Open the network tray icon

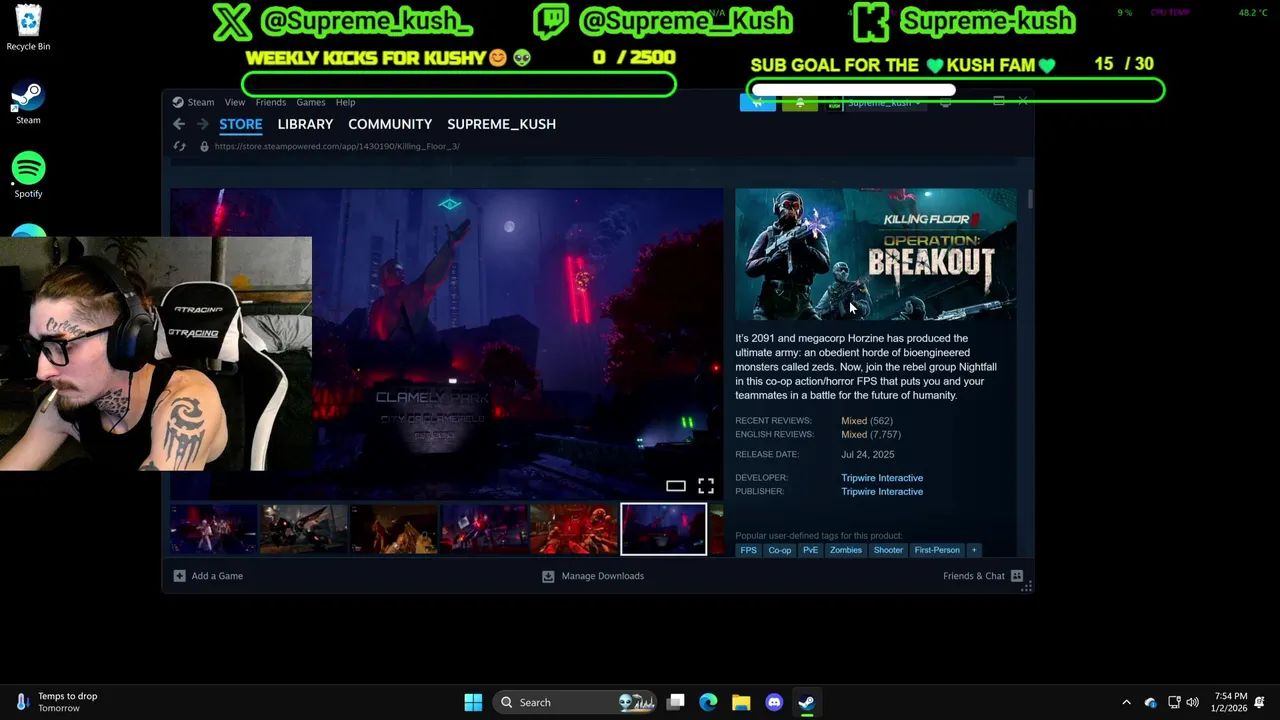click(x=1174, y=702)
